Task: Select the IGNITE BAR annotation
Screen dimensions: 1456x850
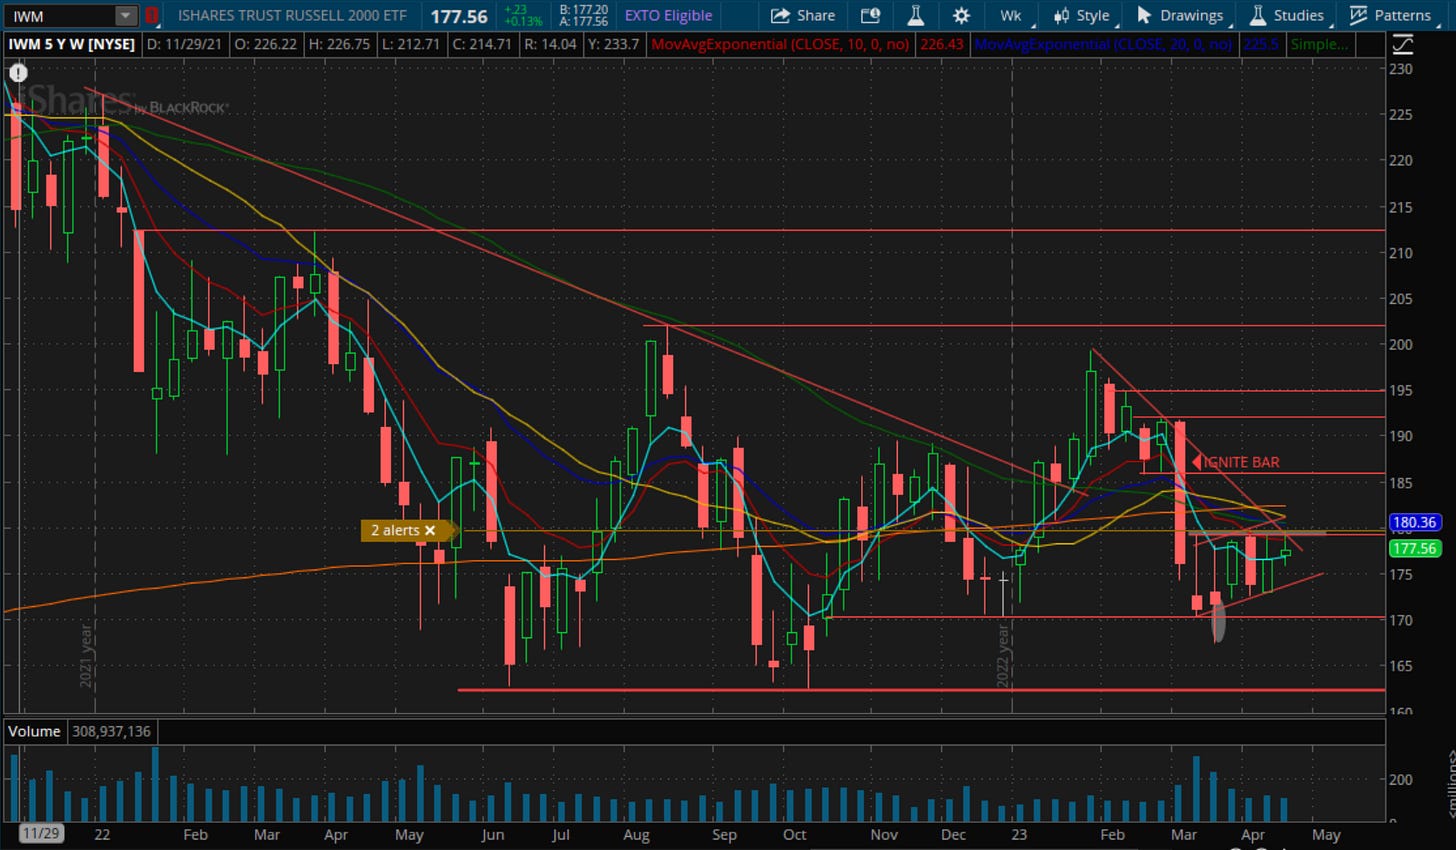Action: tap(1241, 462)
